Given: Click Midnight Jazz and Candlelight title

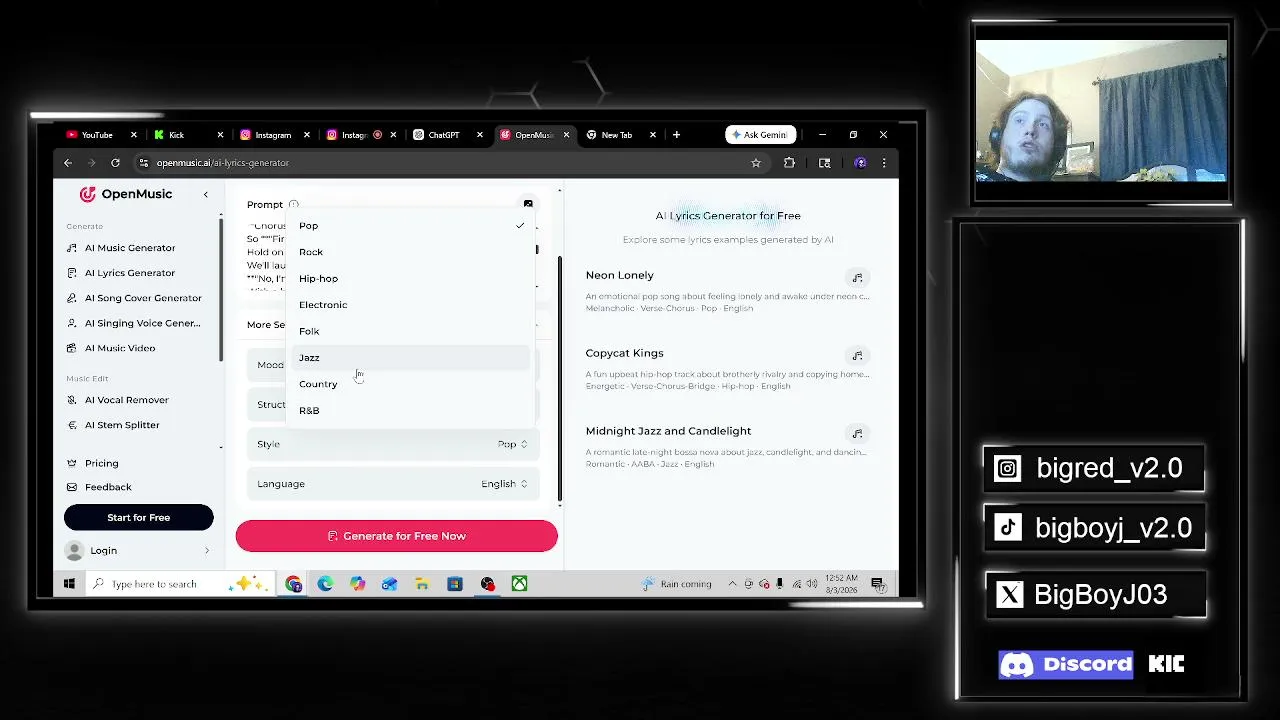Looking at the screenshot, I should pyautogui.click(x=669, y=431).
